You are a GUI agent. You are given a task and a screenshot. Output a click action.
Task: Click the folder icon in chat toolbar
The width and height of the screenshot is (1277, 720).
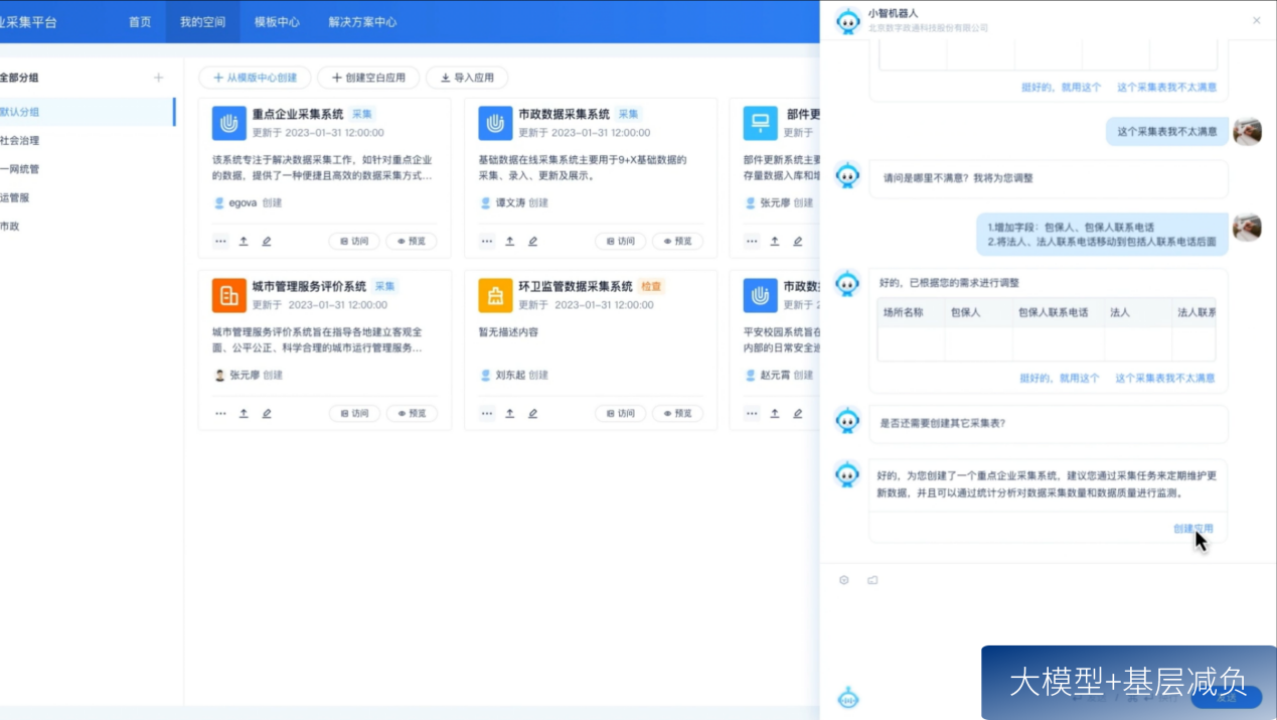click(872, 580)
